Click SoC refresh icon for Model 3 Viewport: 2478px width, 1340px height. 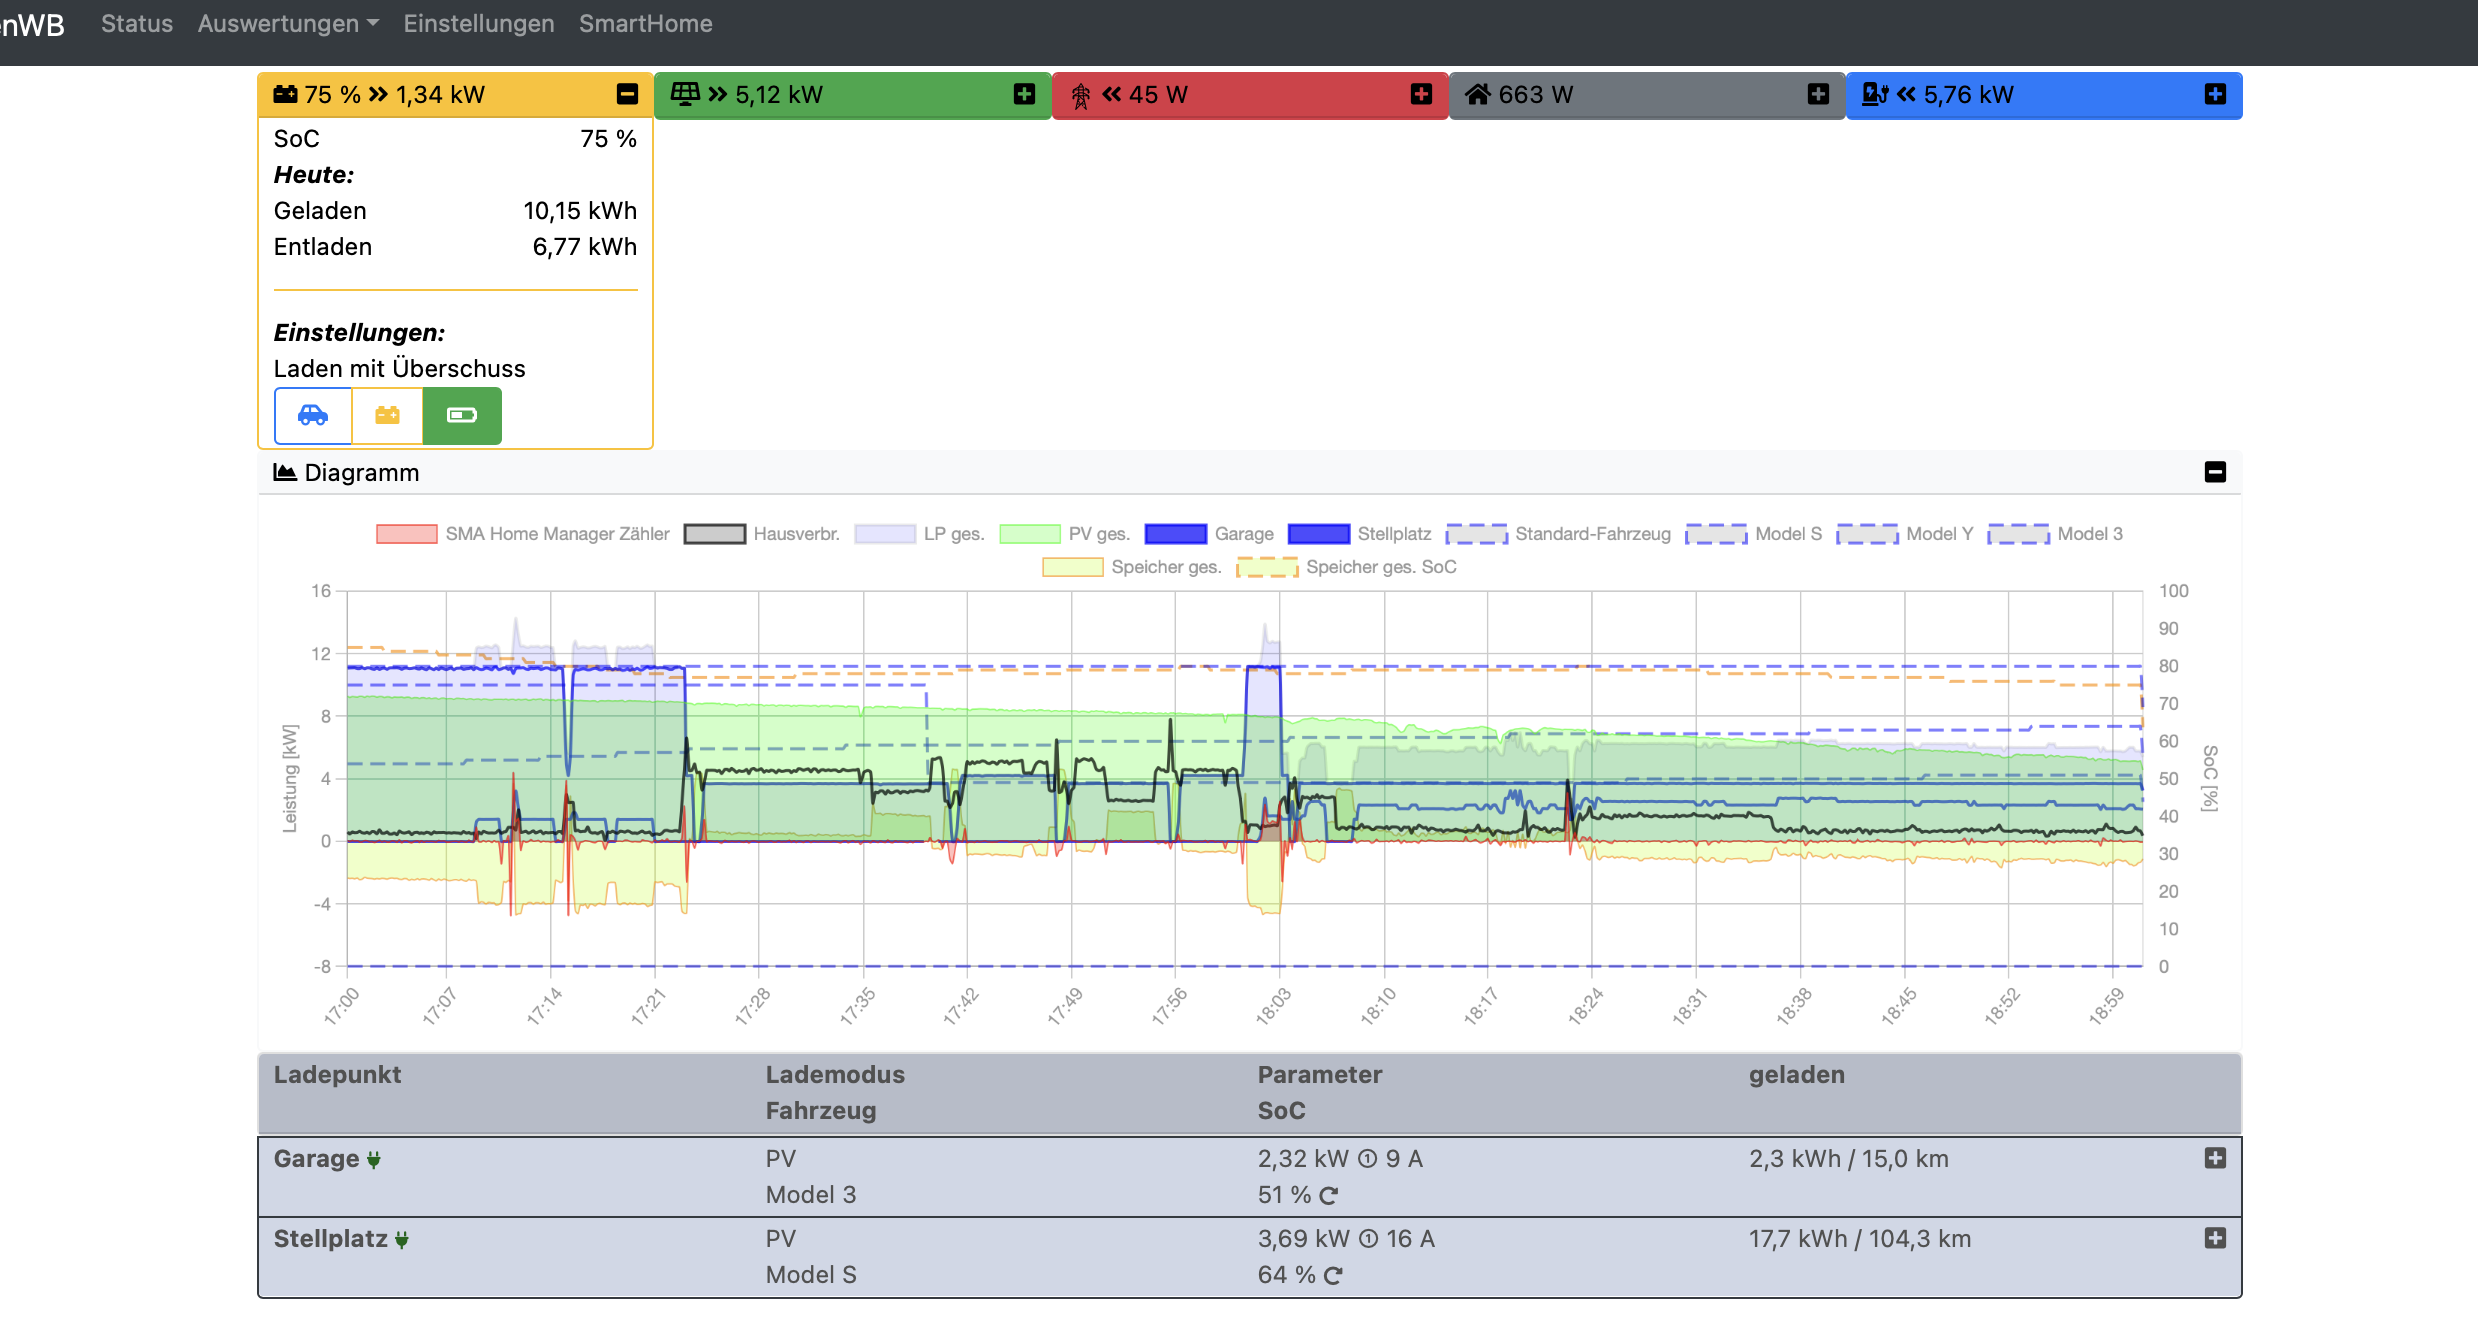click(x=1329, y=1196)
